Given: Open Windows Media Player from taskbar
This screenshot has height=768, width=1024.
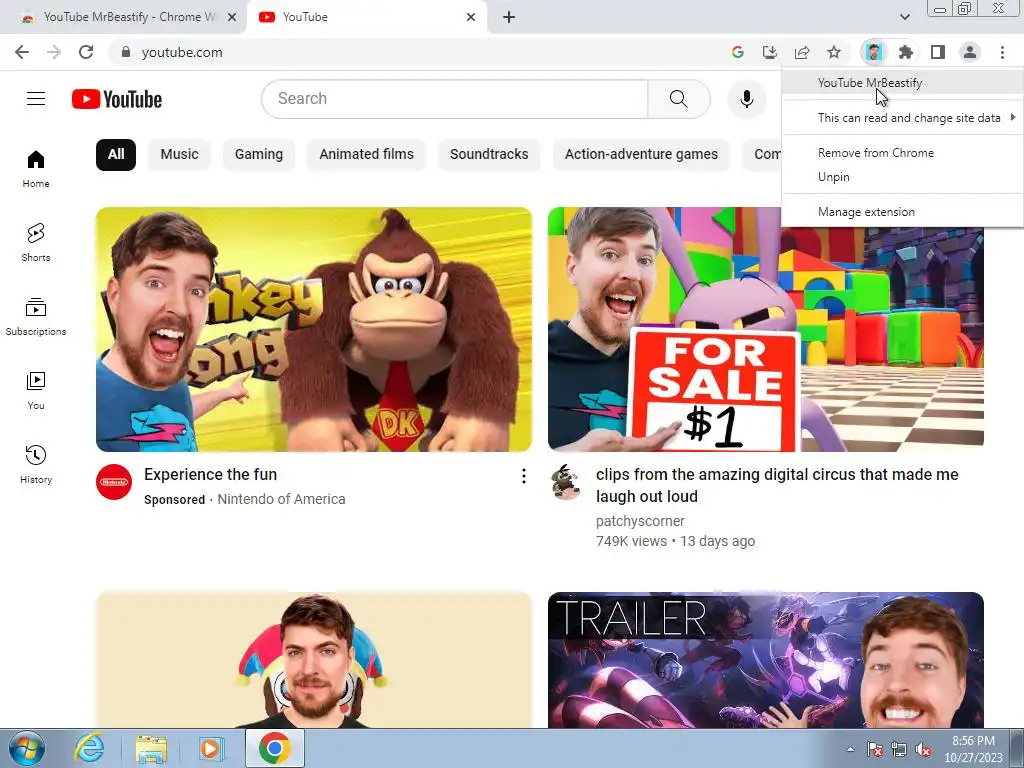Looking at the screenshot, I should [x=211, y=748].
